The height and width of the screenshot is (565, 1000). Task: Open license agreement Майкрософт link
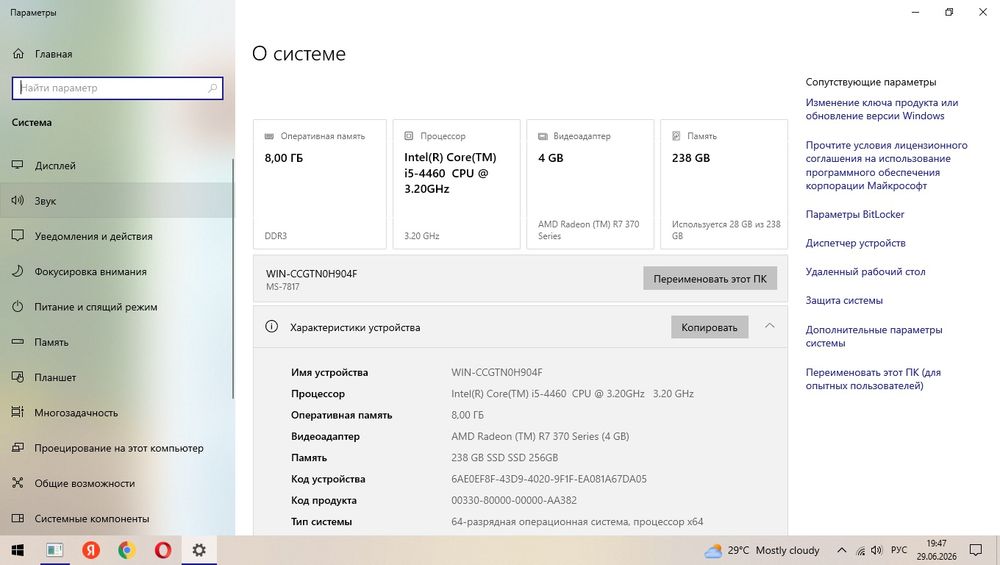(886, 165)
